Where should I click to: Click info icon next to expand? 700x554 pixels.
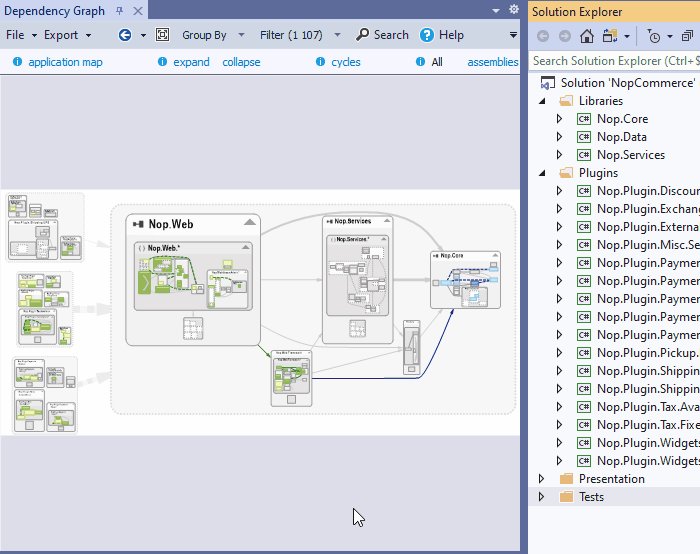pos(162,62)
